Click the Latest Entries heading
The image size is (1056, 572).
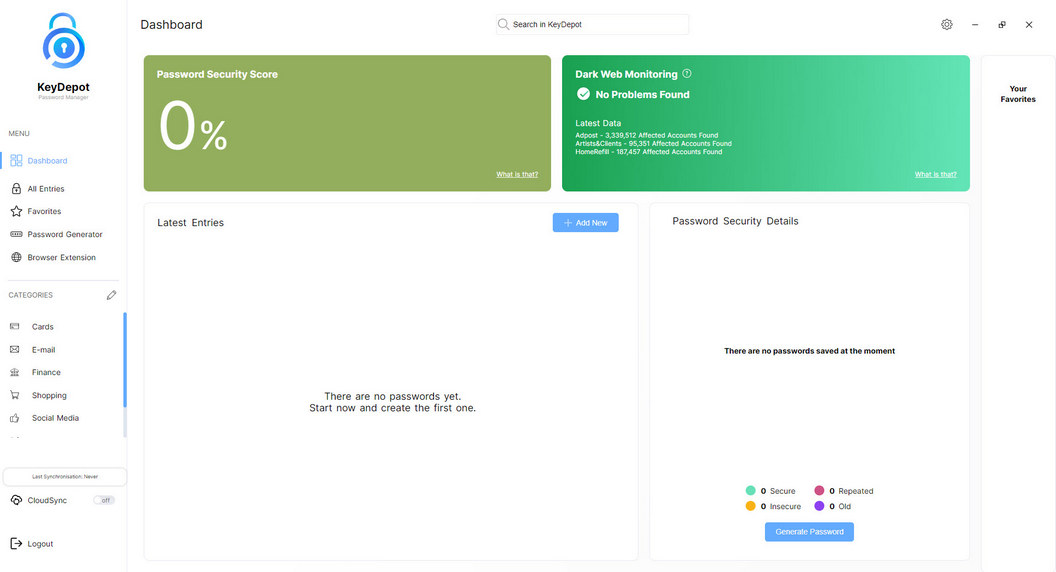[191, 222]
